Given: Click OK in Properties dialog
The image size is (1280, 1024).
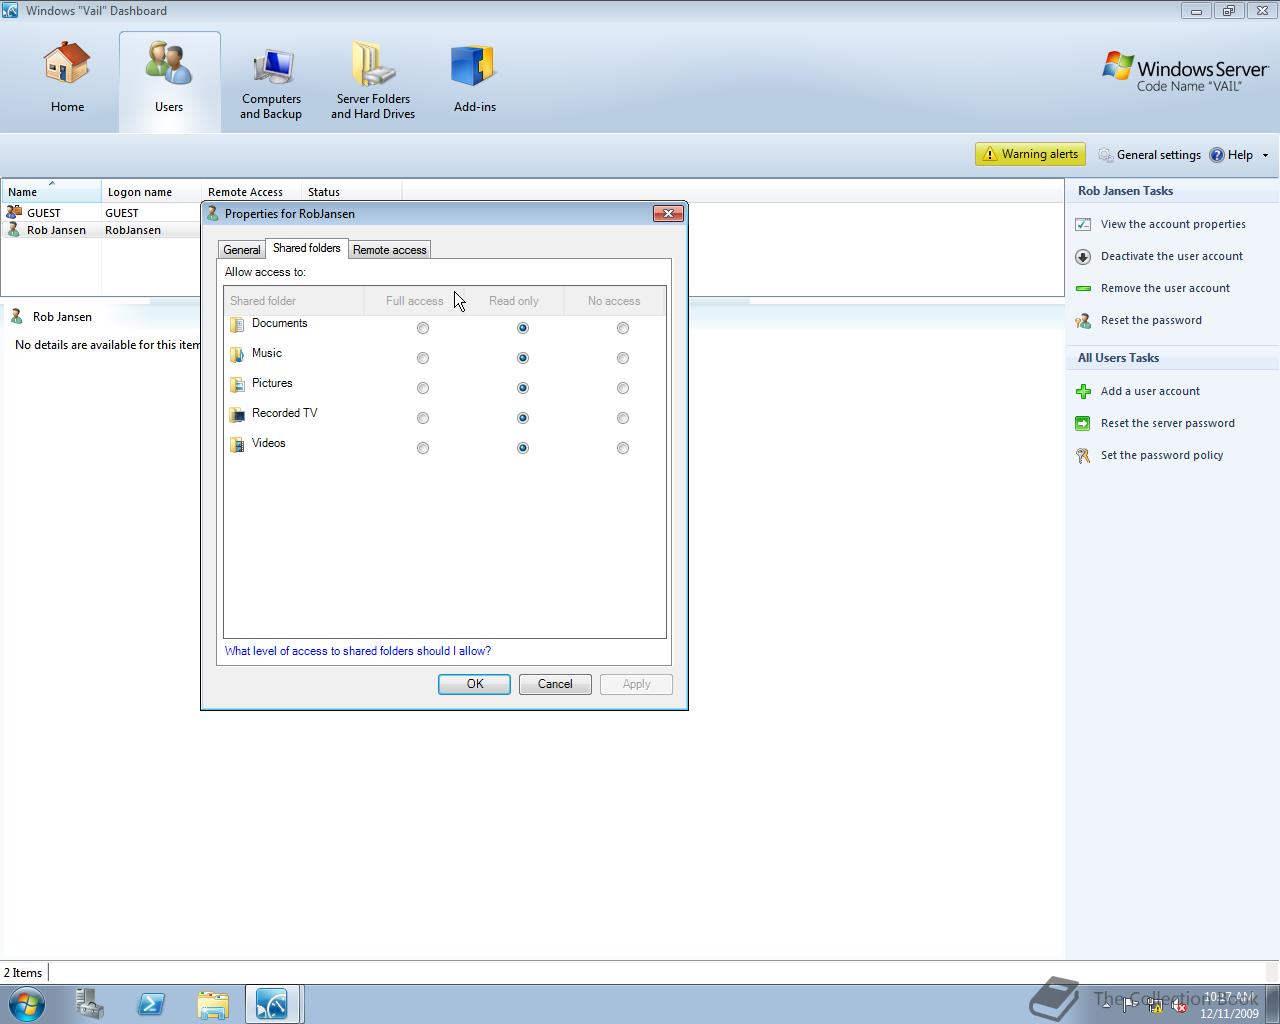Looking at the screenshot, I should pos(474,684).
